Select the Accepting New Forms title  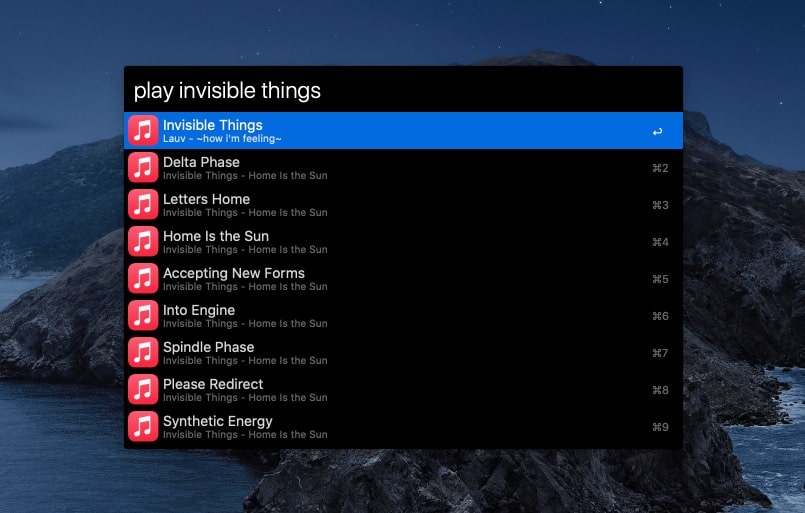pos(234,273)
